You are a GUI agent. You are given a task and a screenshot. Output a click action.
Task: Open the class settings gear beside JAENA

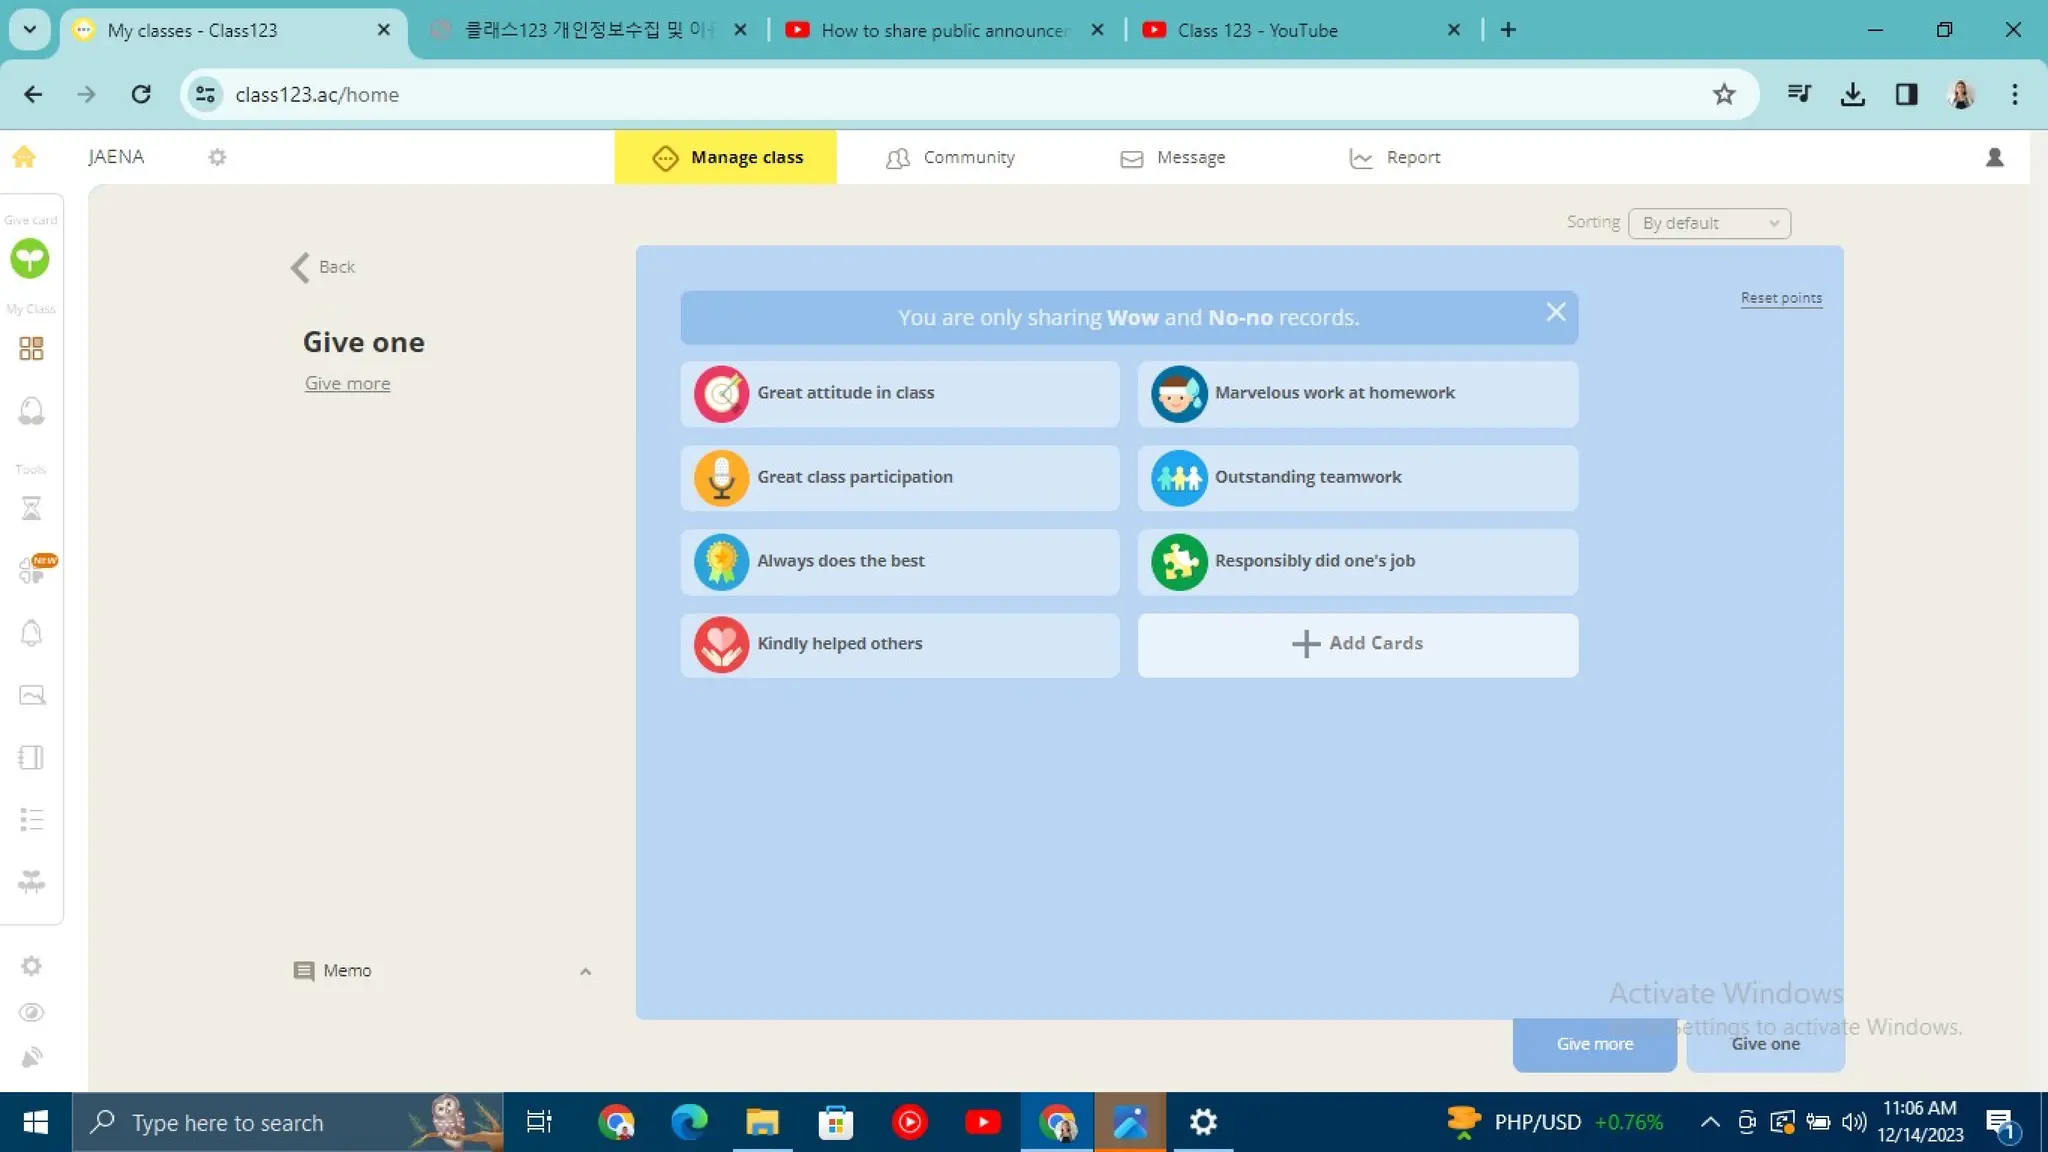[x=217, y=157]
